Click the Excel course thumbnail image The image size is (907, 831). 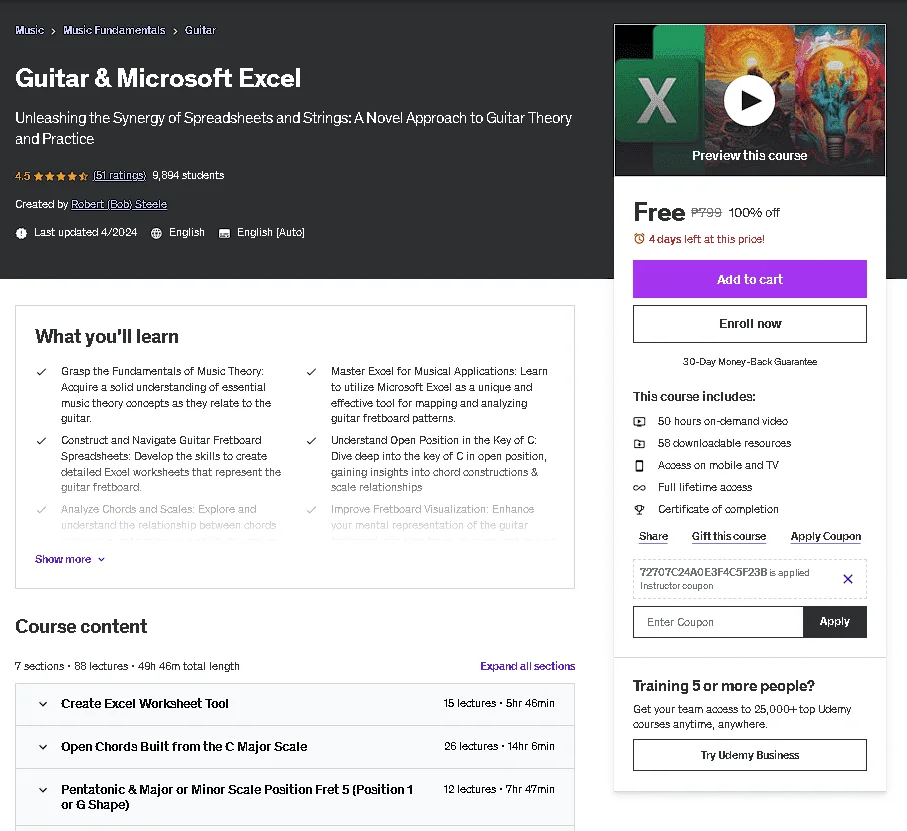tap(750, 100)
